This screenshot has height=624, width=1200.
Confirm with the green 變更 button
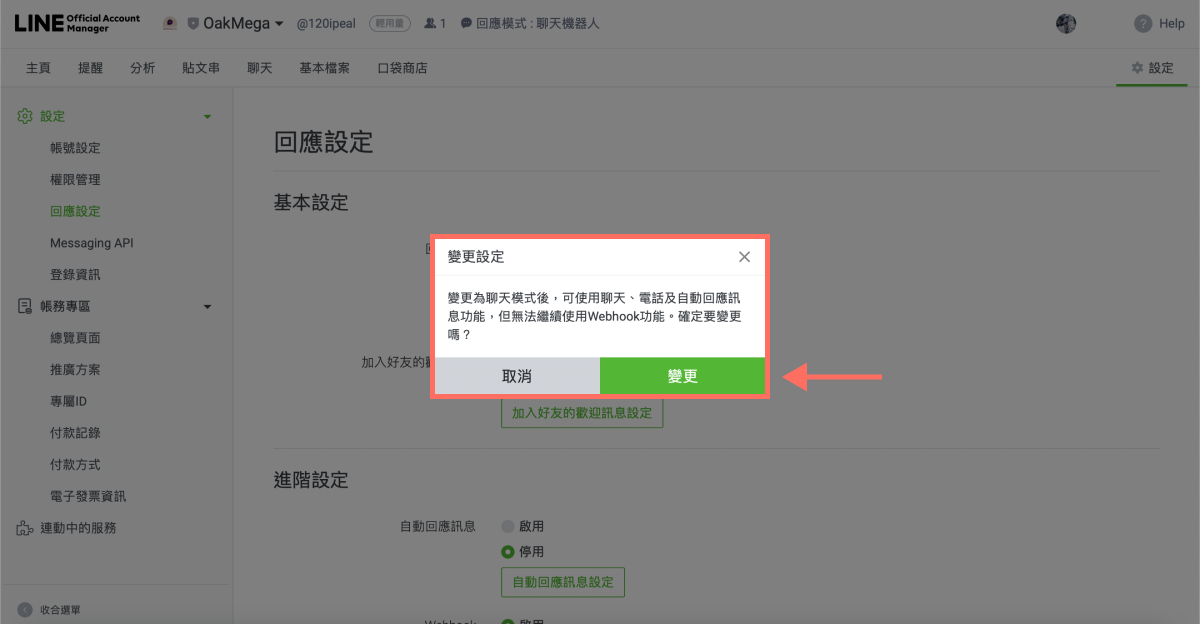(683, 376)
